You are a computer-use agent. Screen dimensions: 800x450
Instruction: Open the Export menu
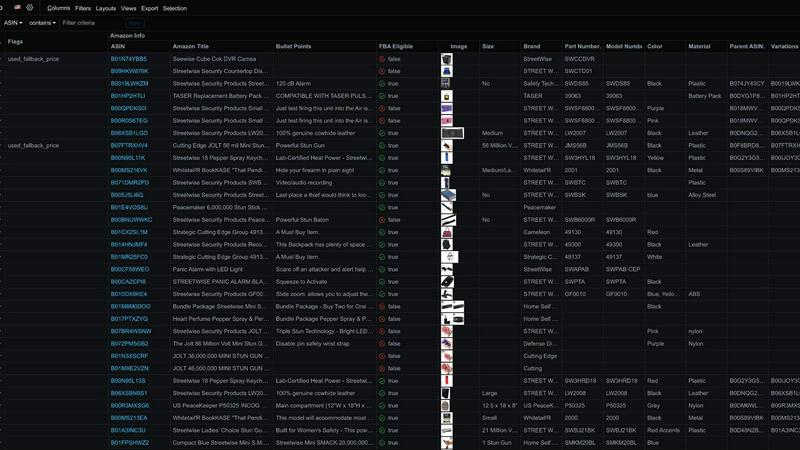(149, 8)
